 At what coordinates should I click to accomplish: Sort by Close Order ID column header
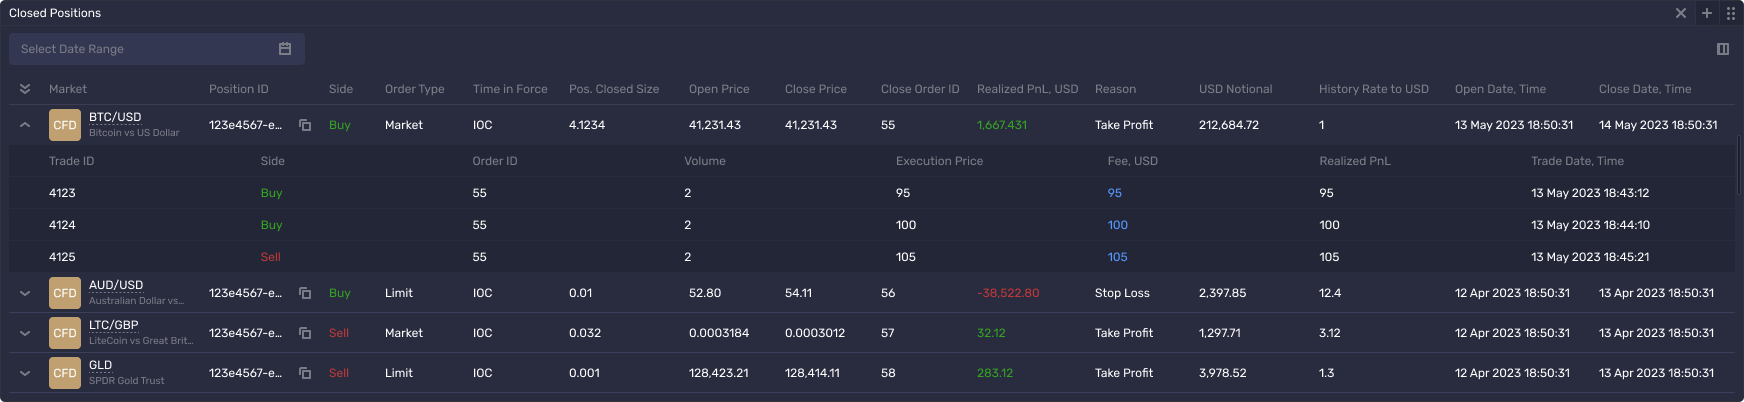click(x=920, y=89)
